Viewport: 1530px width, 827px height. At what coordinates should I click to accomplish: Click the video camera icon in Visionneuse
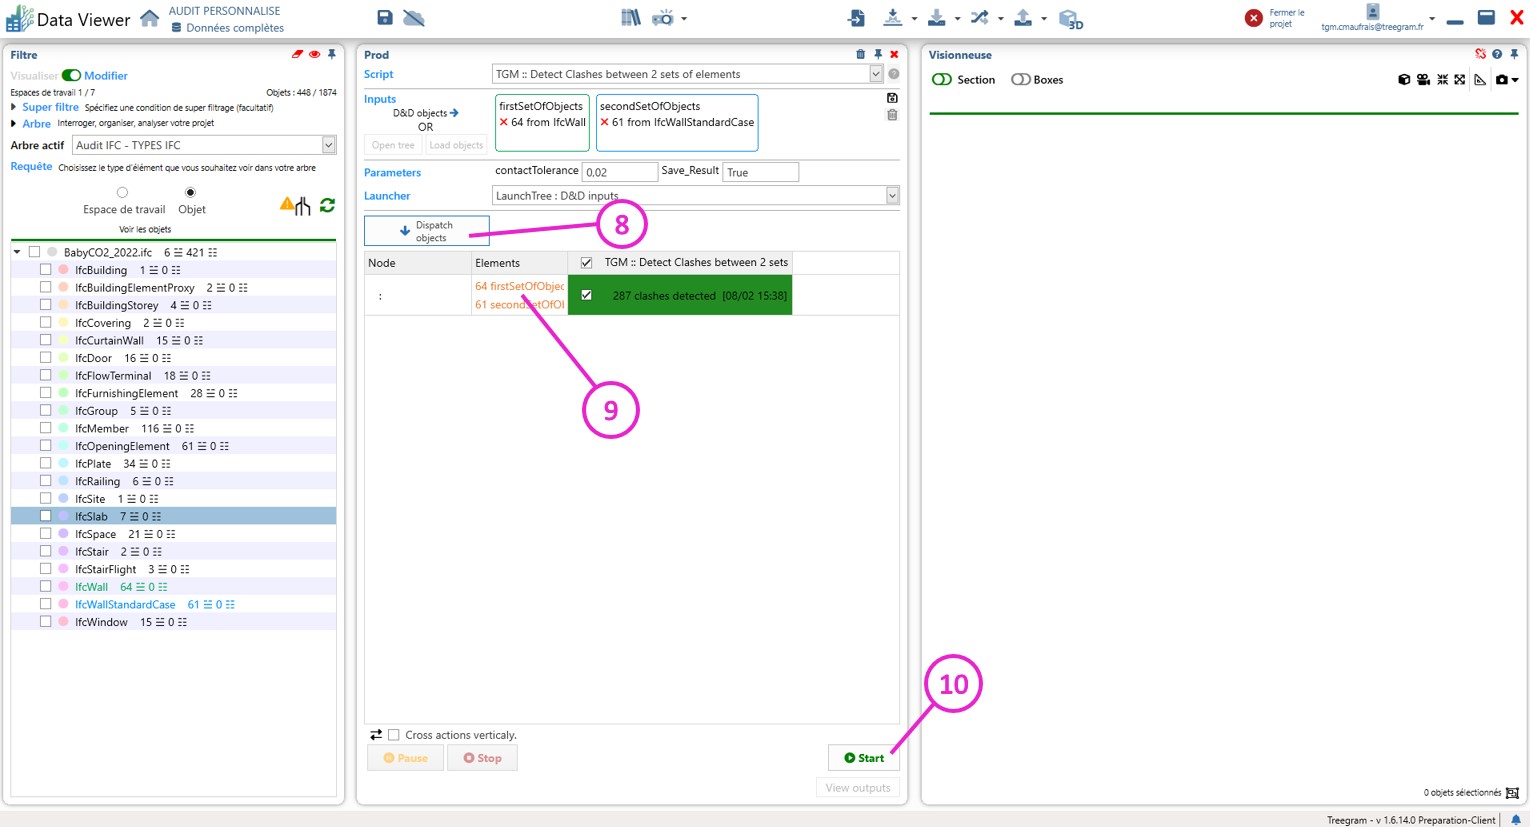click(1423, 80)
